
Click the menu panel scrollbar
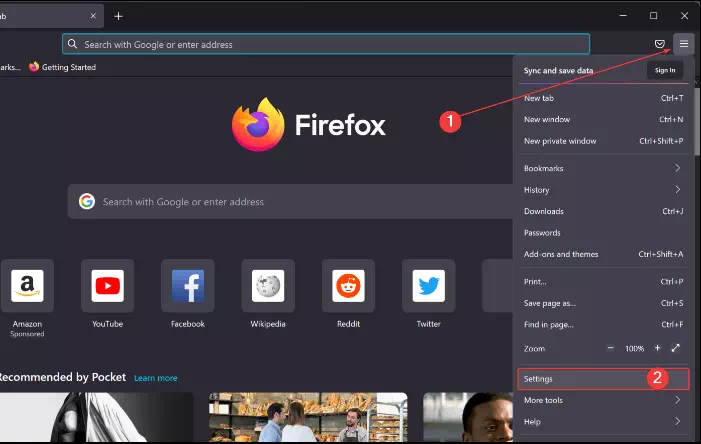[697, 121]
